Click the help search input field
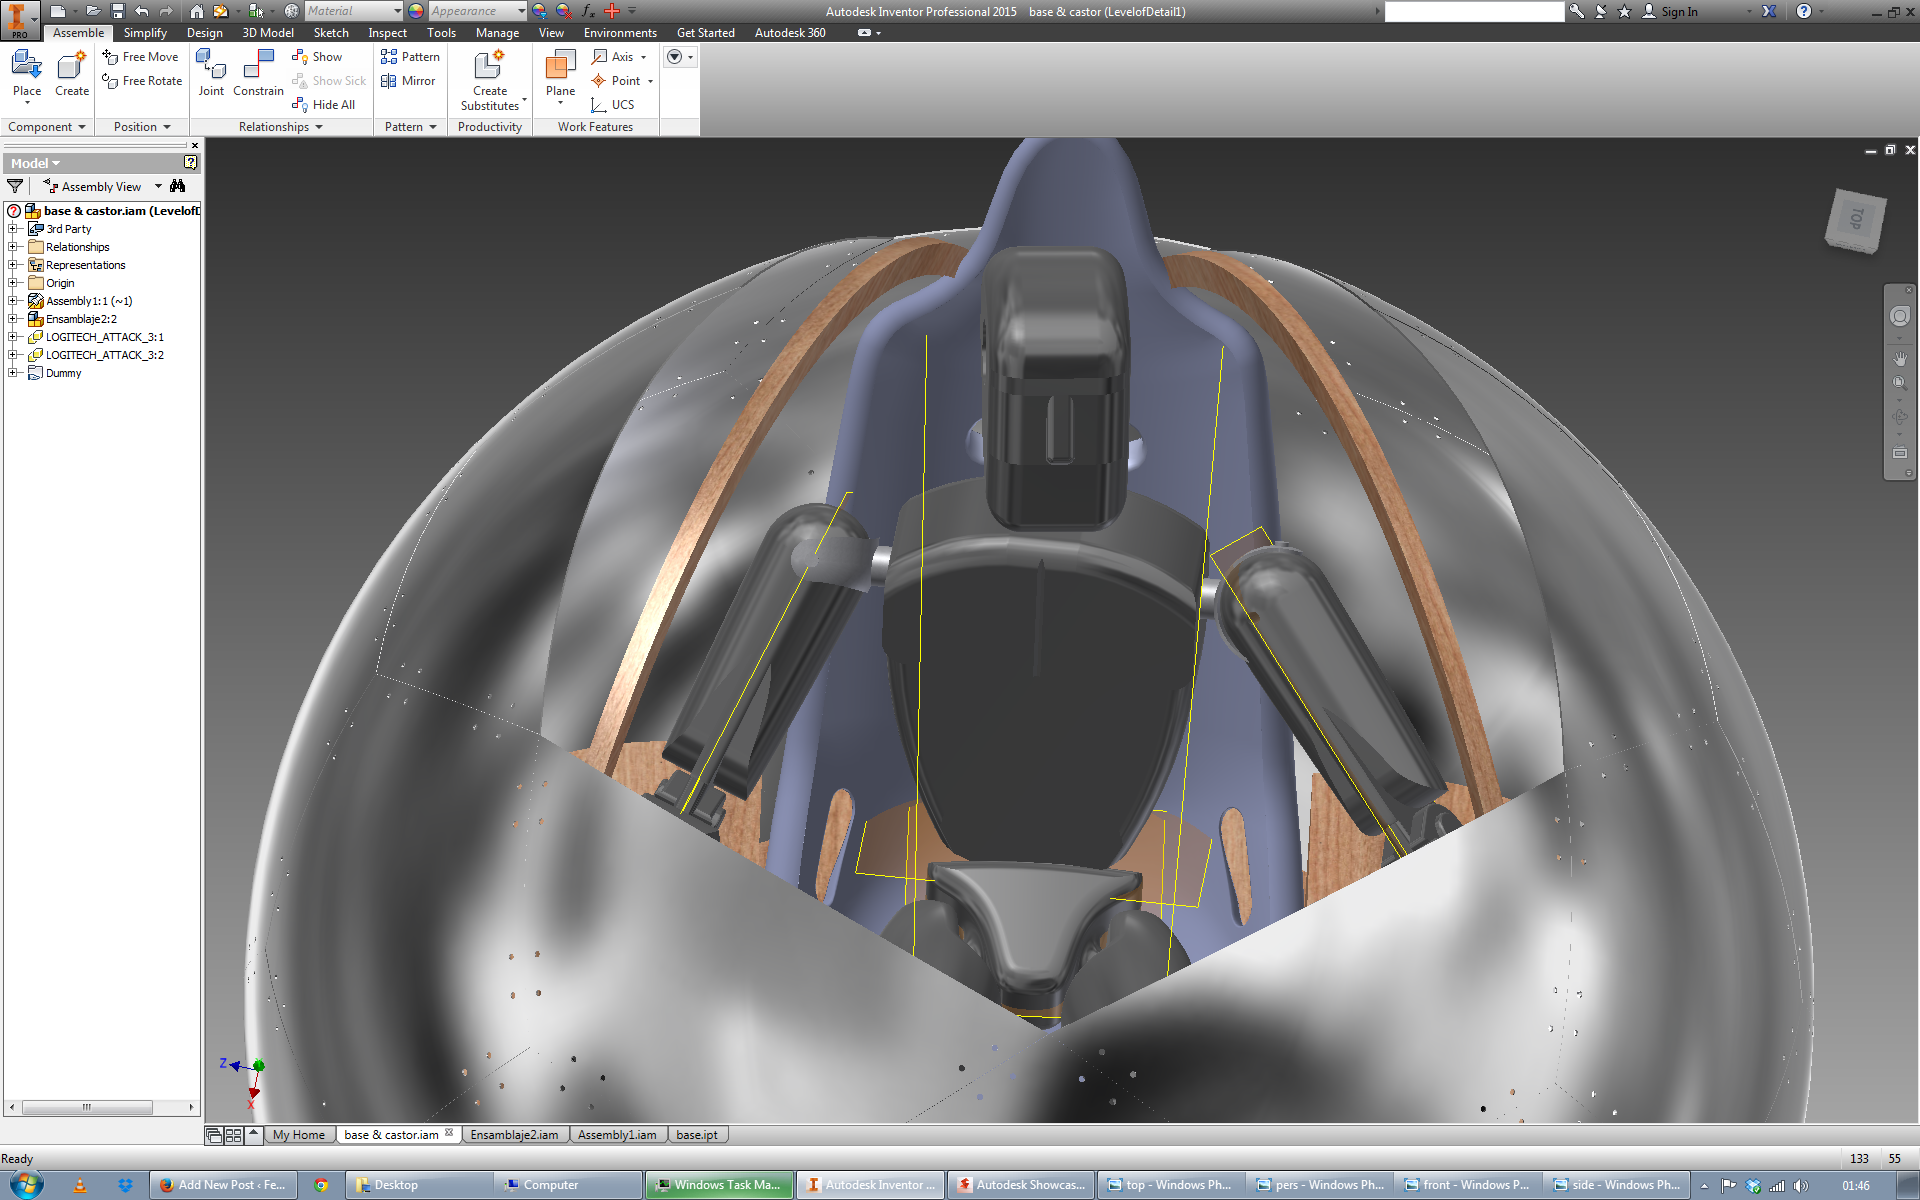The height and width of the screenshot is (1200, 1920). point(1474,11)
